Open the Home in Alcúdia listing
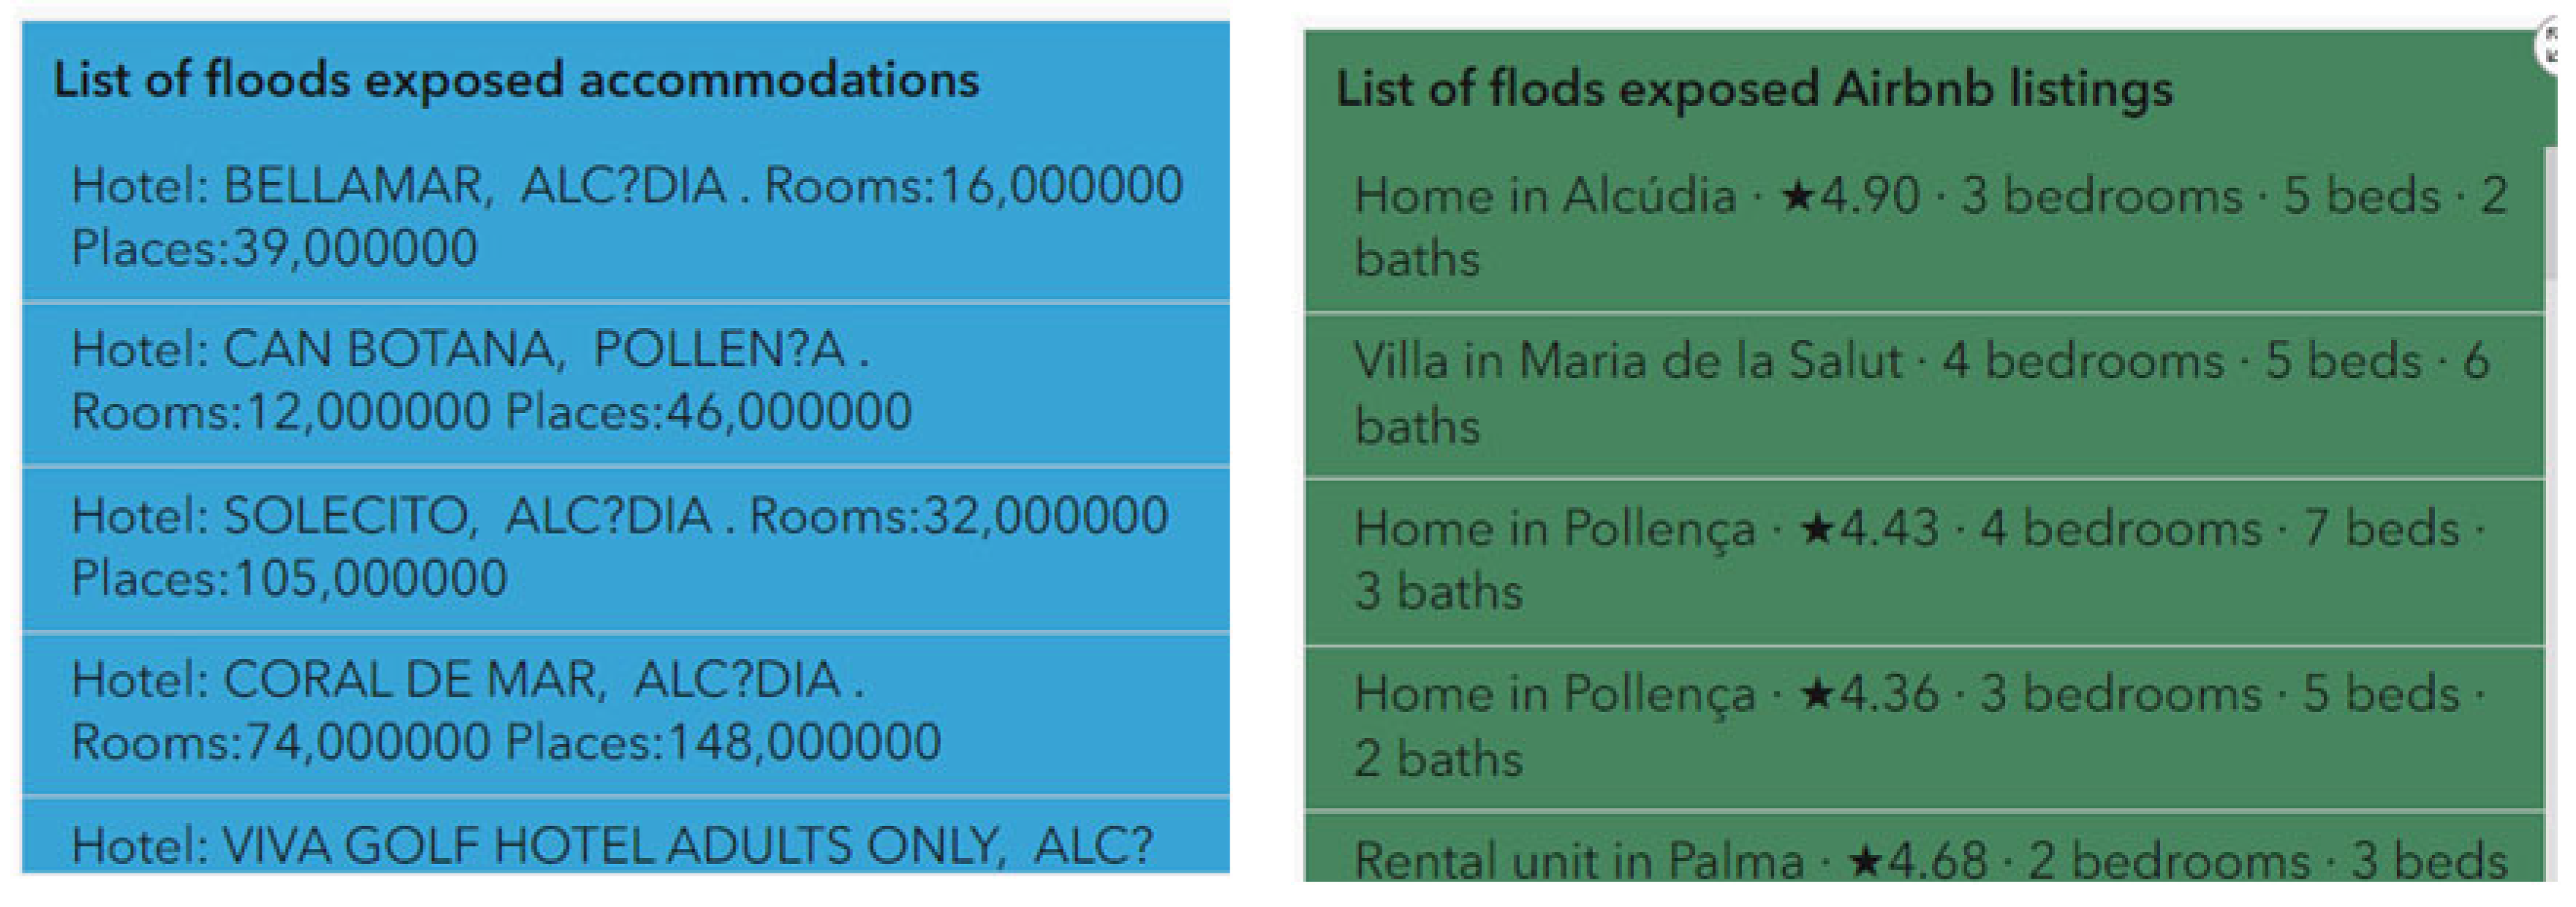Screen dimensions: 2576x907 1924,227
